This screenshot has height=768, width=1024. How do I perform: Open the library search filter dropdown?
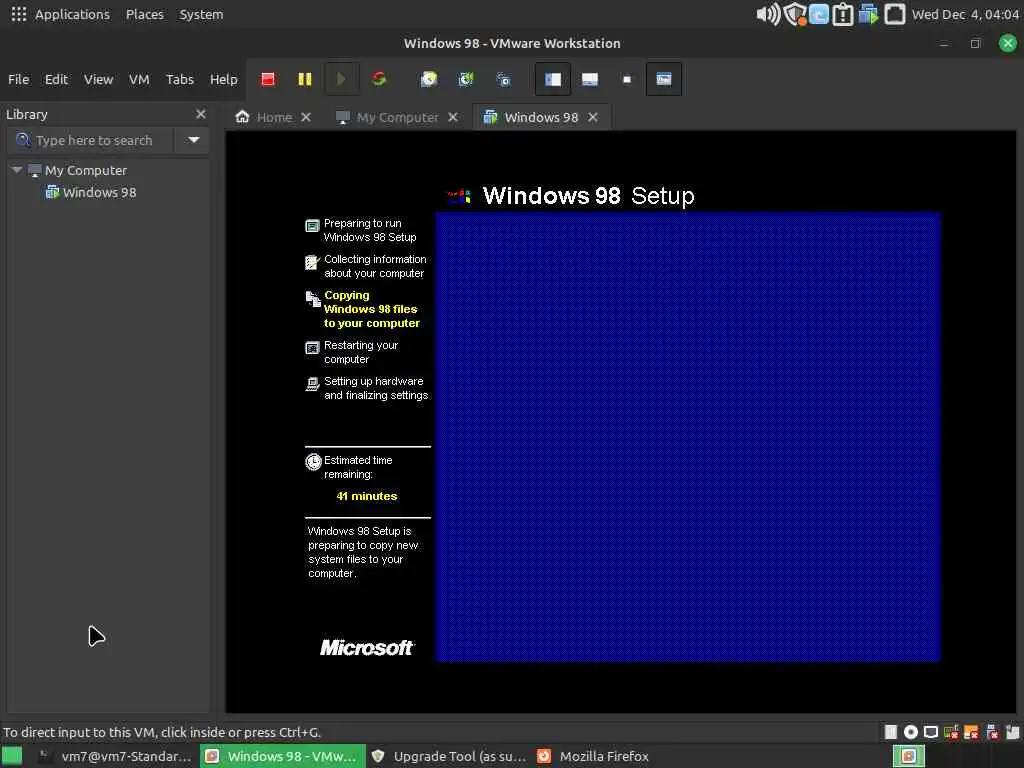click(193, 140)
